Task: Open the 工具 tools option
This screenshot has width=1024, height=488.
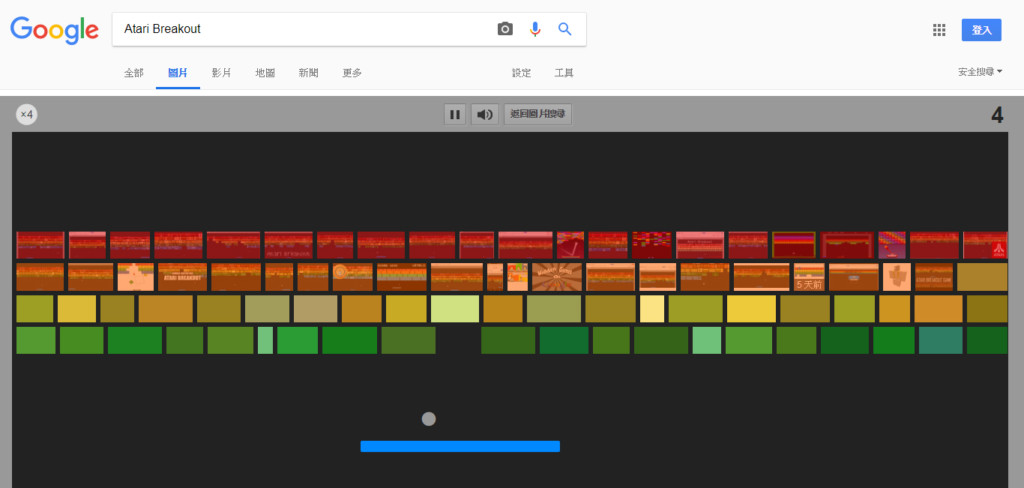Action: pyautogui.click(x=564, y=73)
